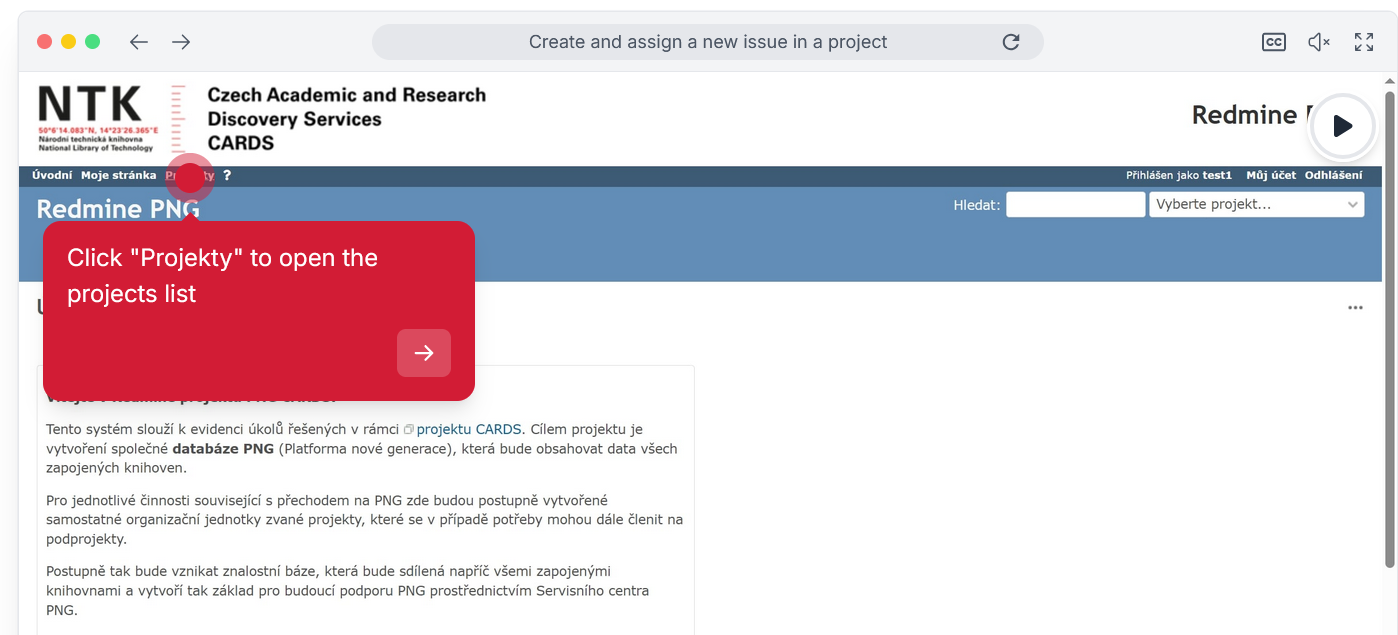Open the three-dots options menu on the page
This screenshot has width=1398, height=635.
1355,308
